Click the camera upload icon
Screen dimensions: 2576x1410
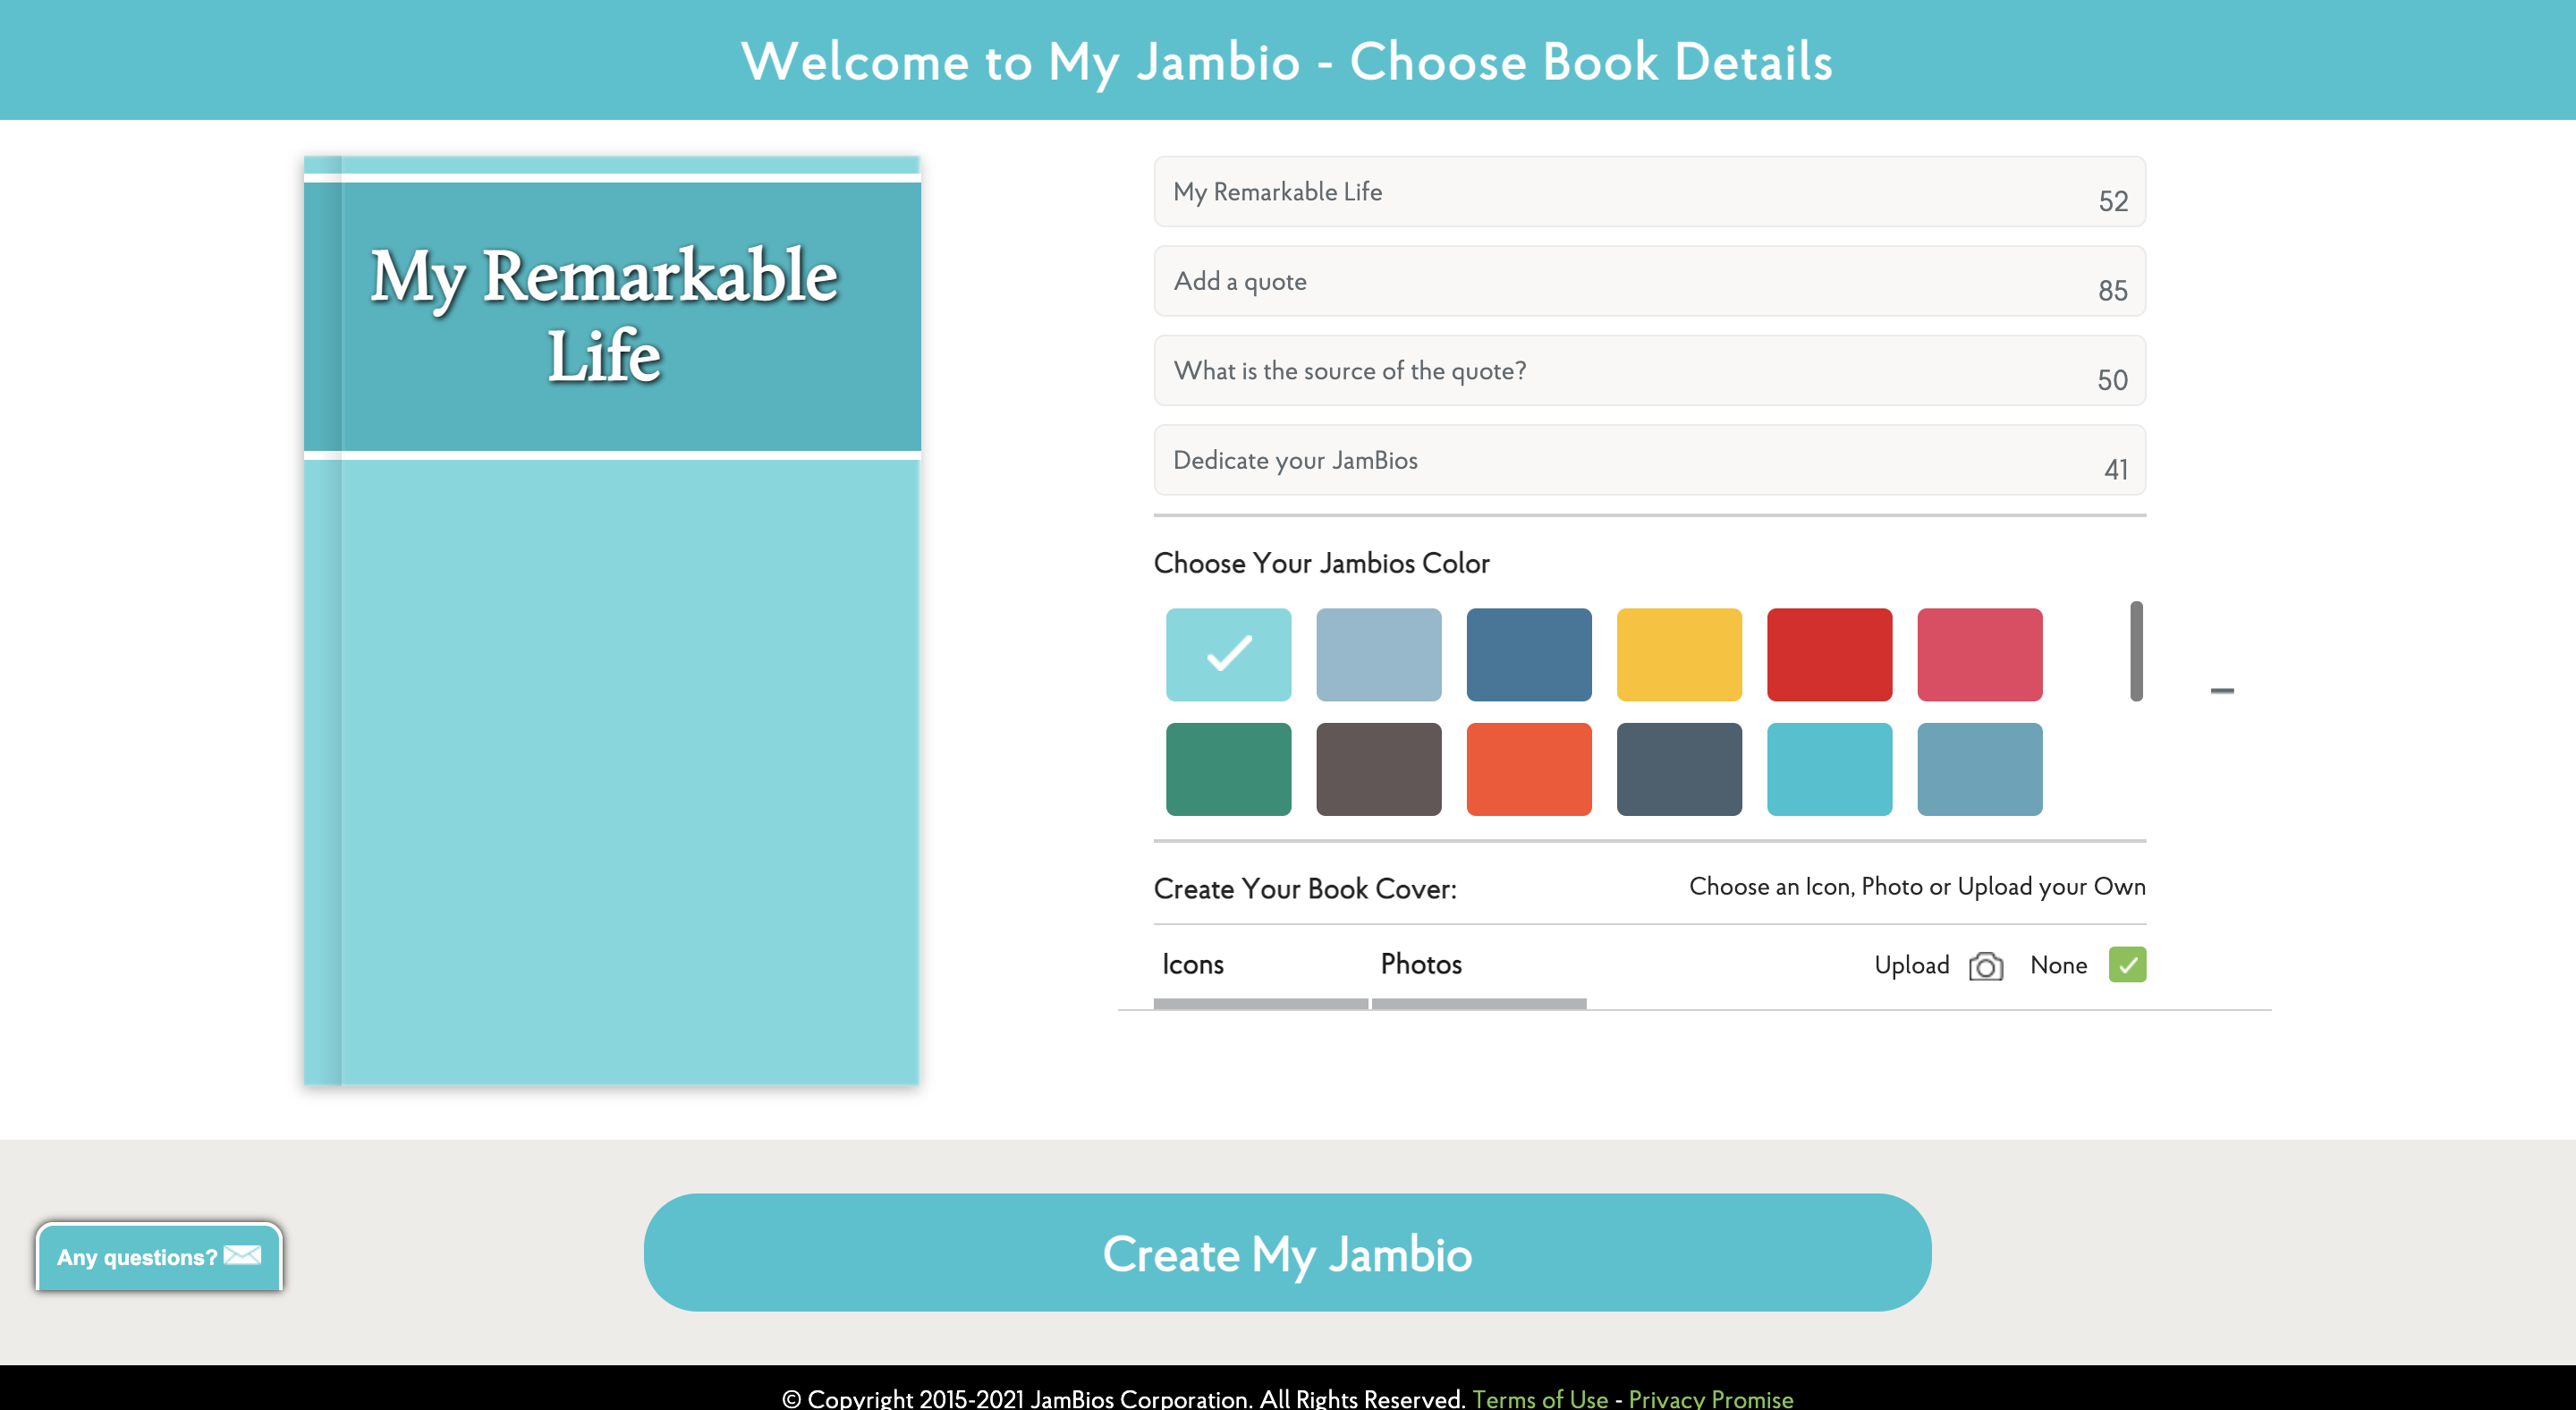point(1985,966)
